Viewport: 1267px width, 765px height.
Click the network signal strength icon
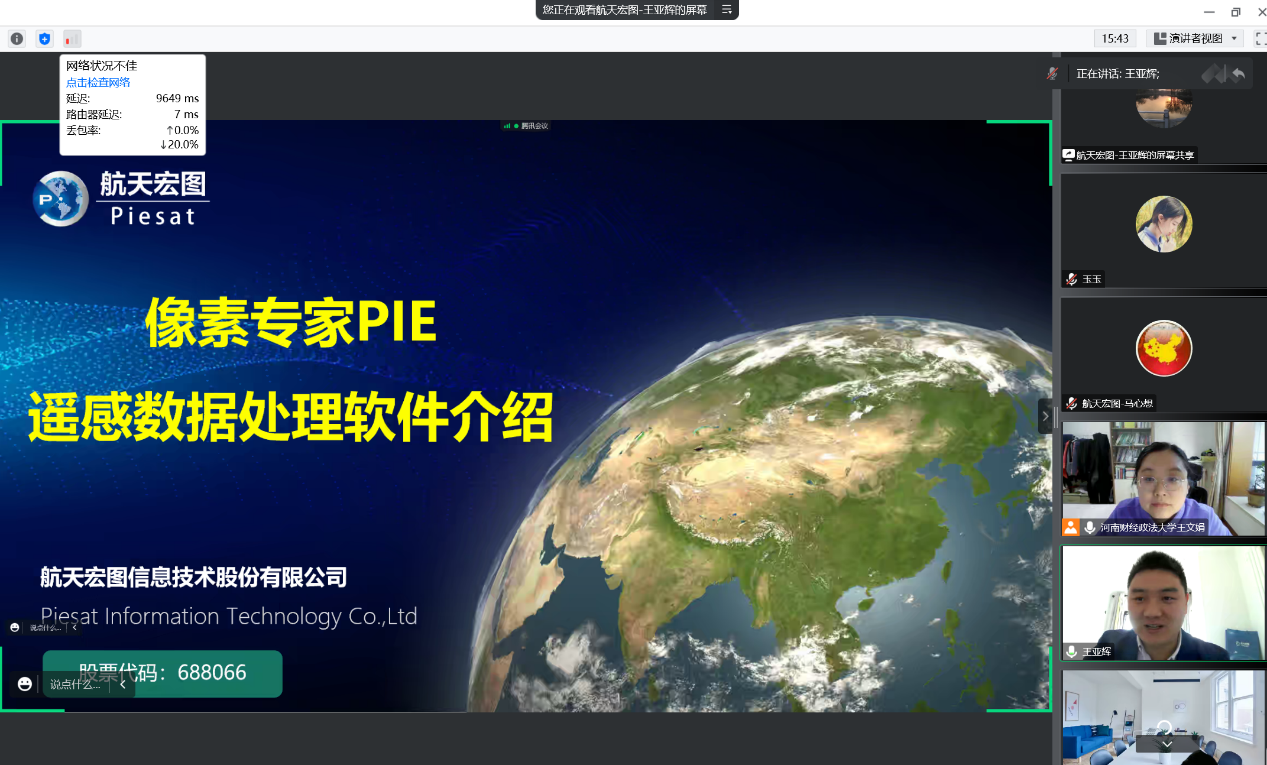click(72, 39)
